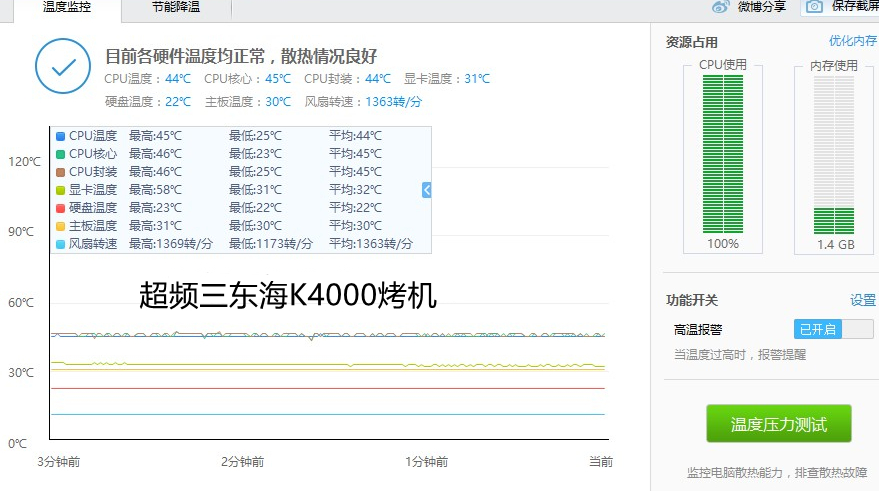
Task: Click the blue CPU温度 legend swatch
Action: 61,136
